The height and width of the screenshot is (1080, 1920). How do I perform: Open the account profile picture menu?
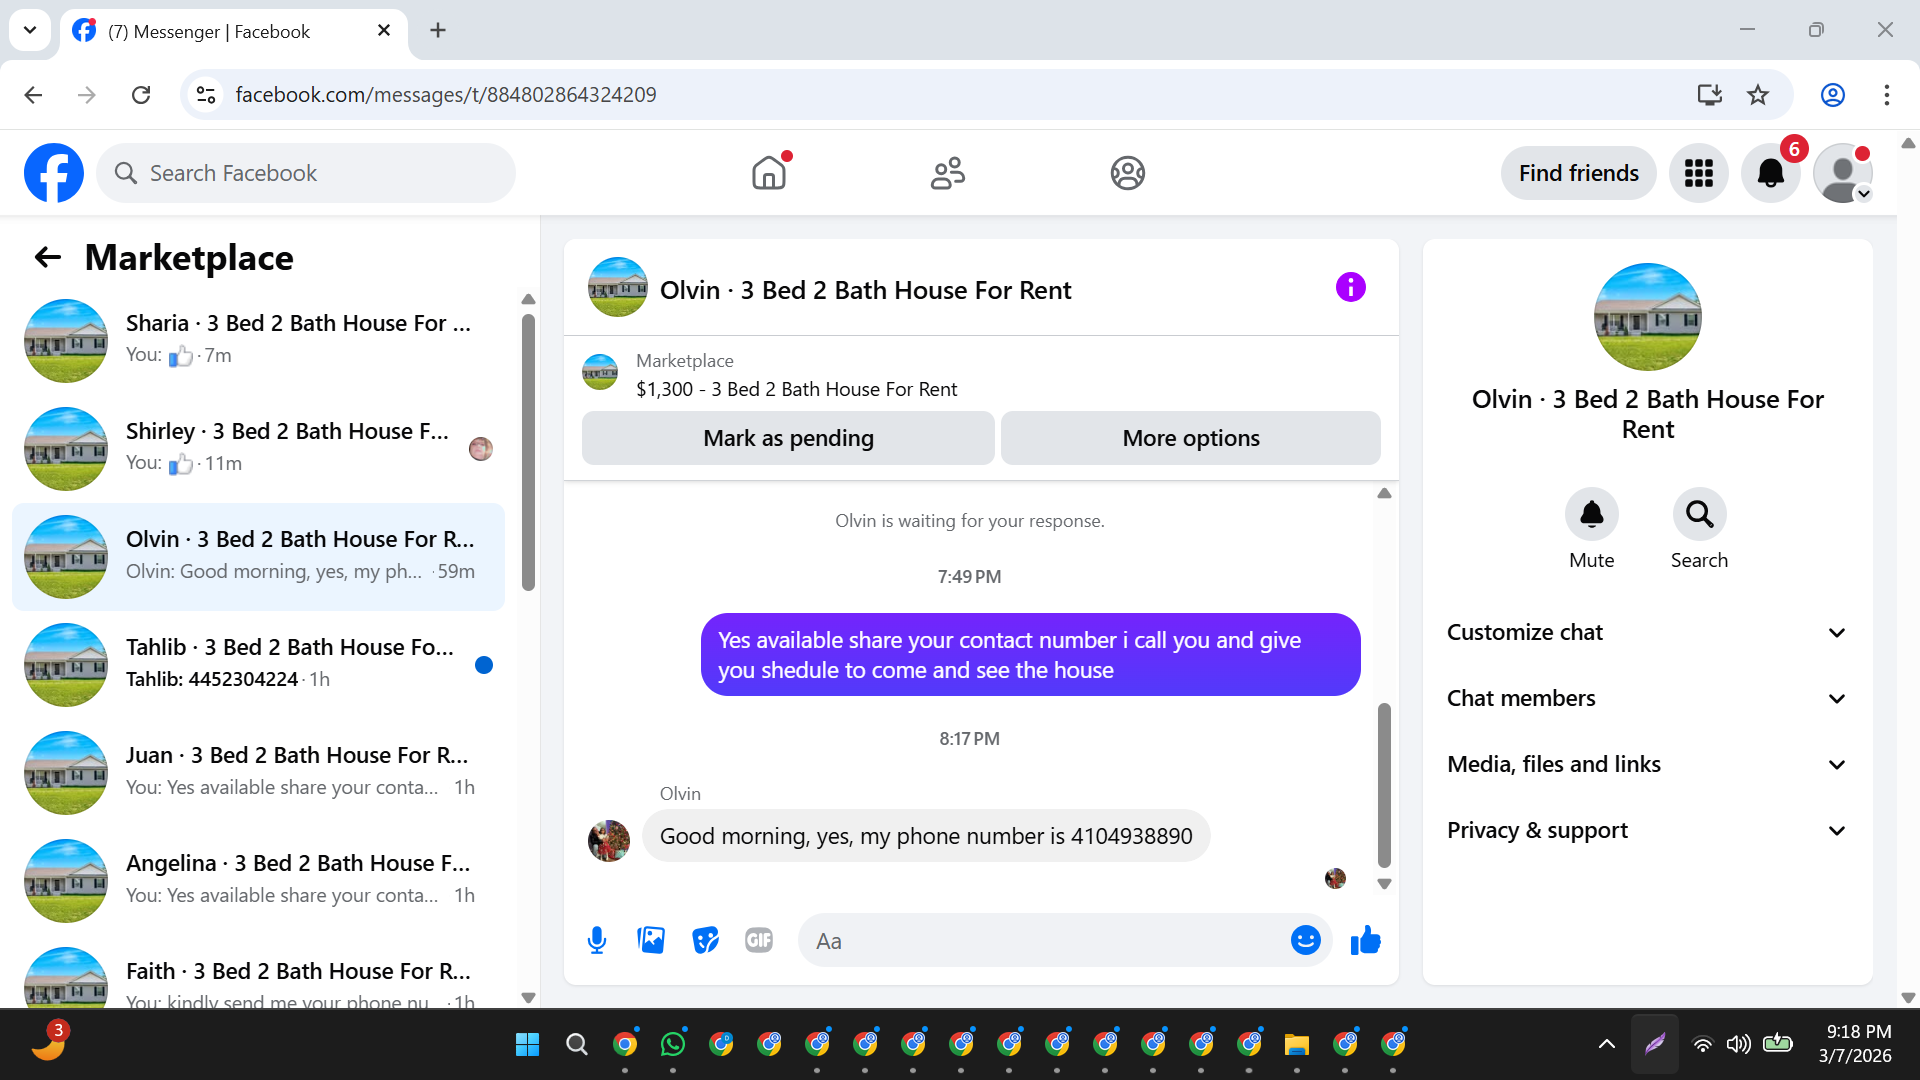tap(1842, 173)
